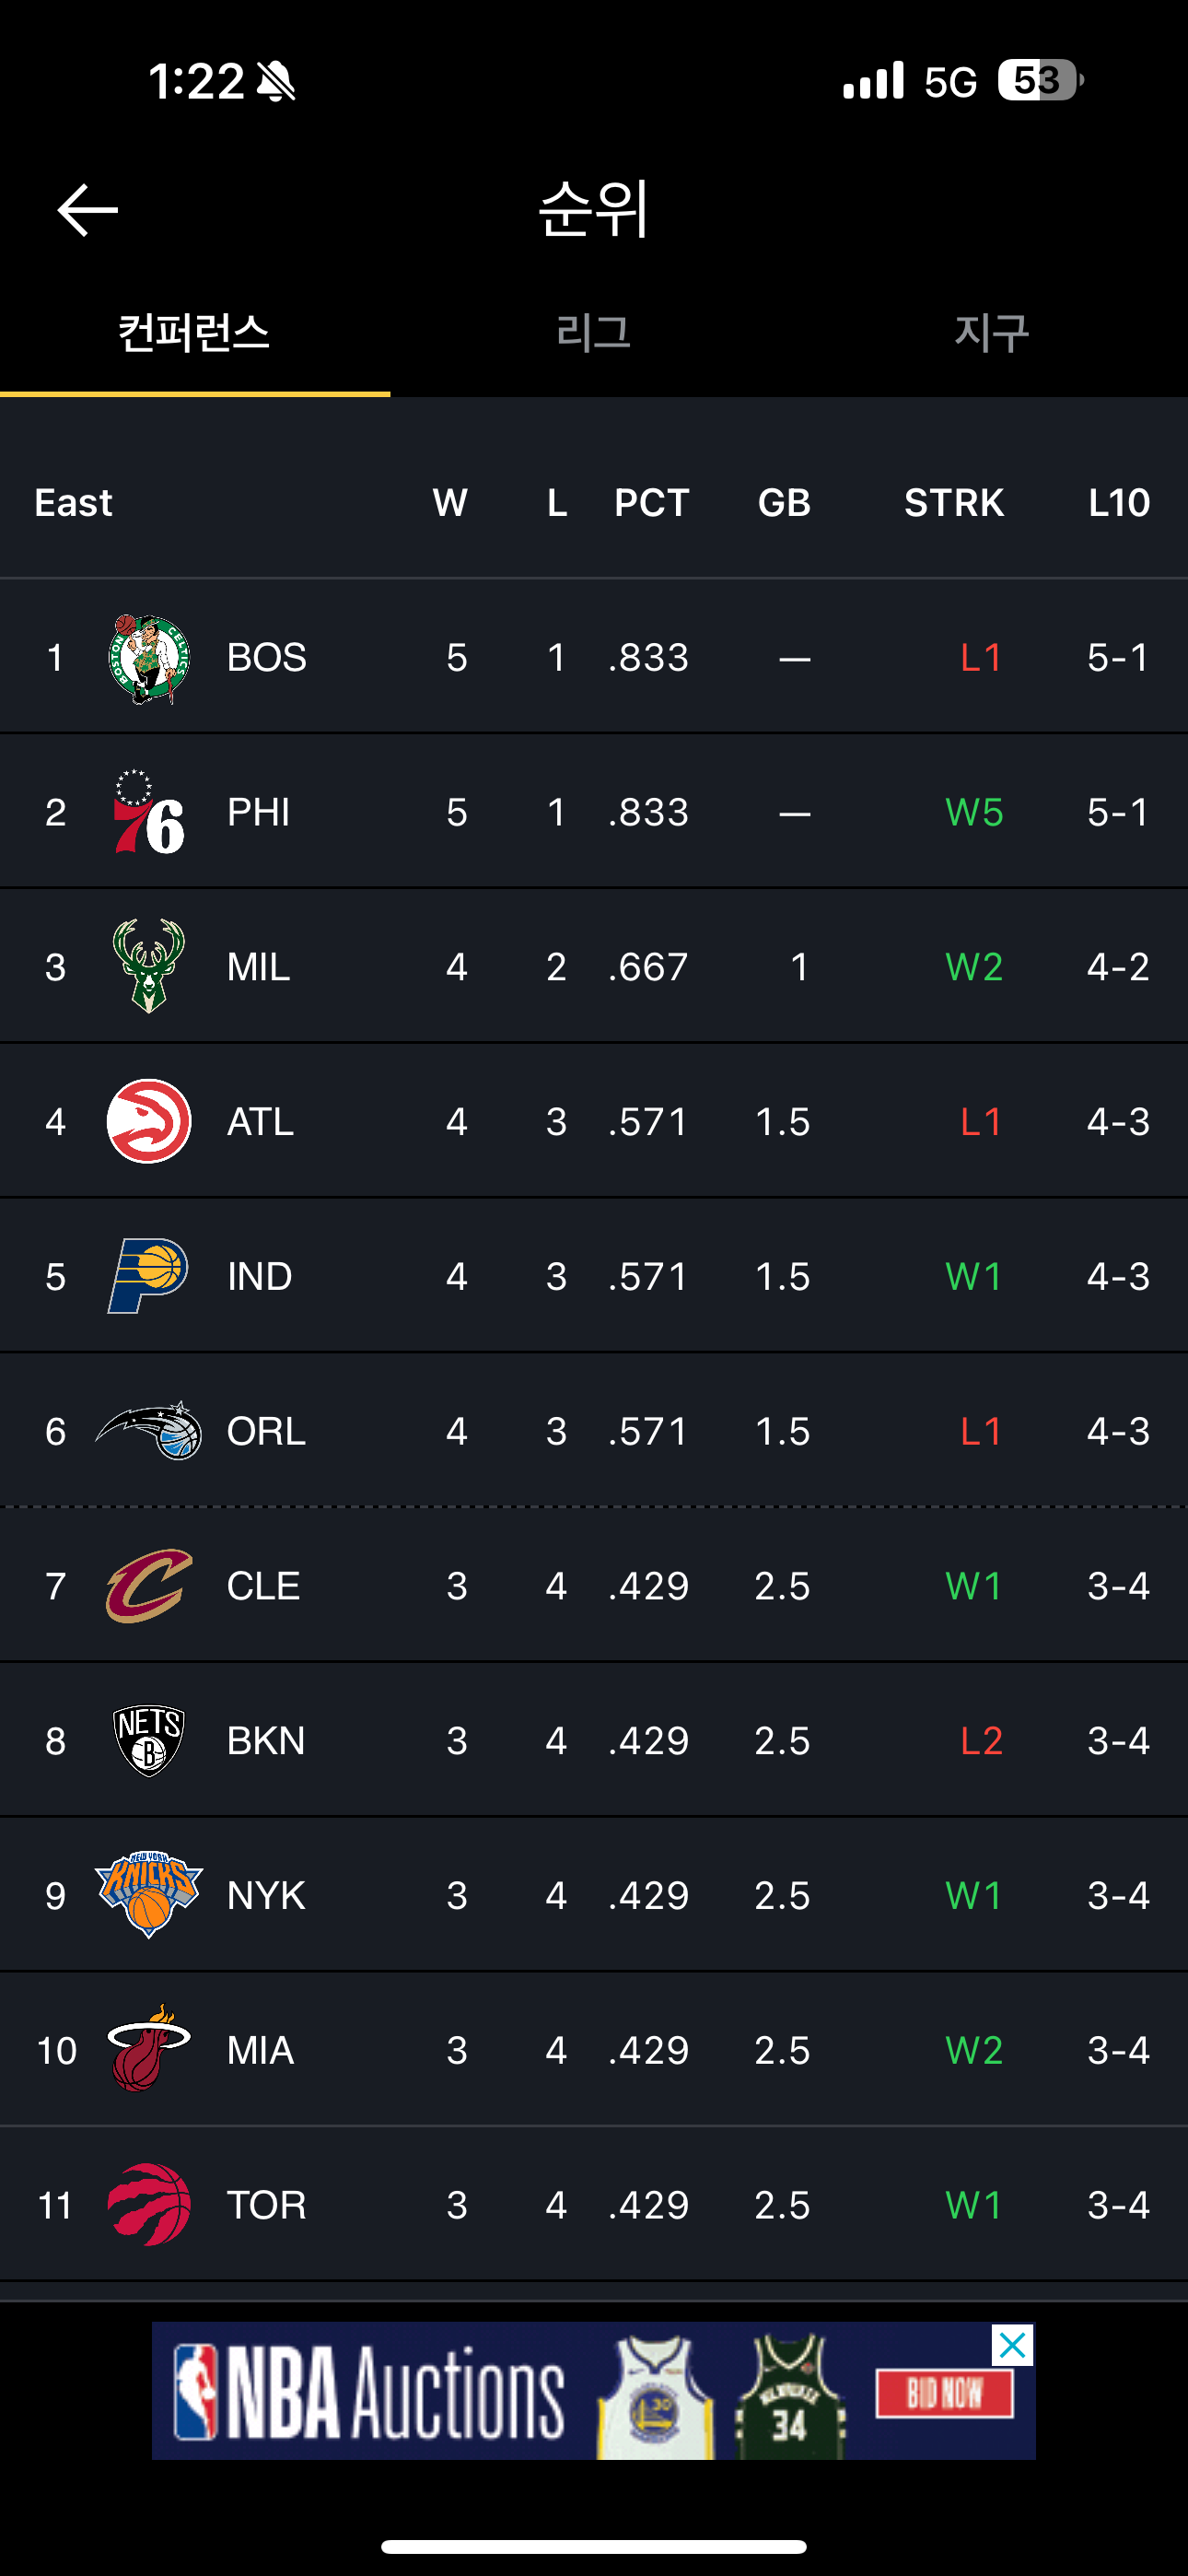Tap the Orlando Magic logo
This screenshot has width=1188, height=2576.
(x=149, y=1431)
